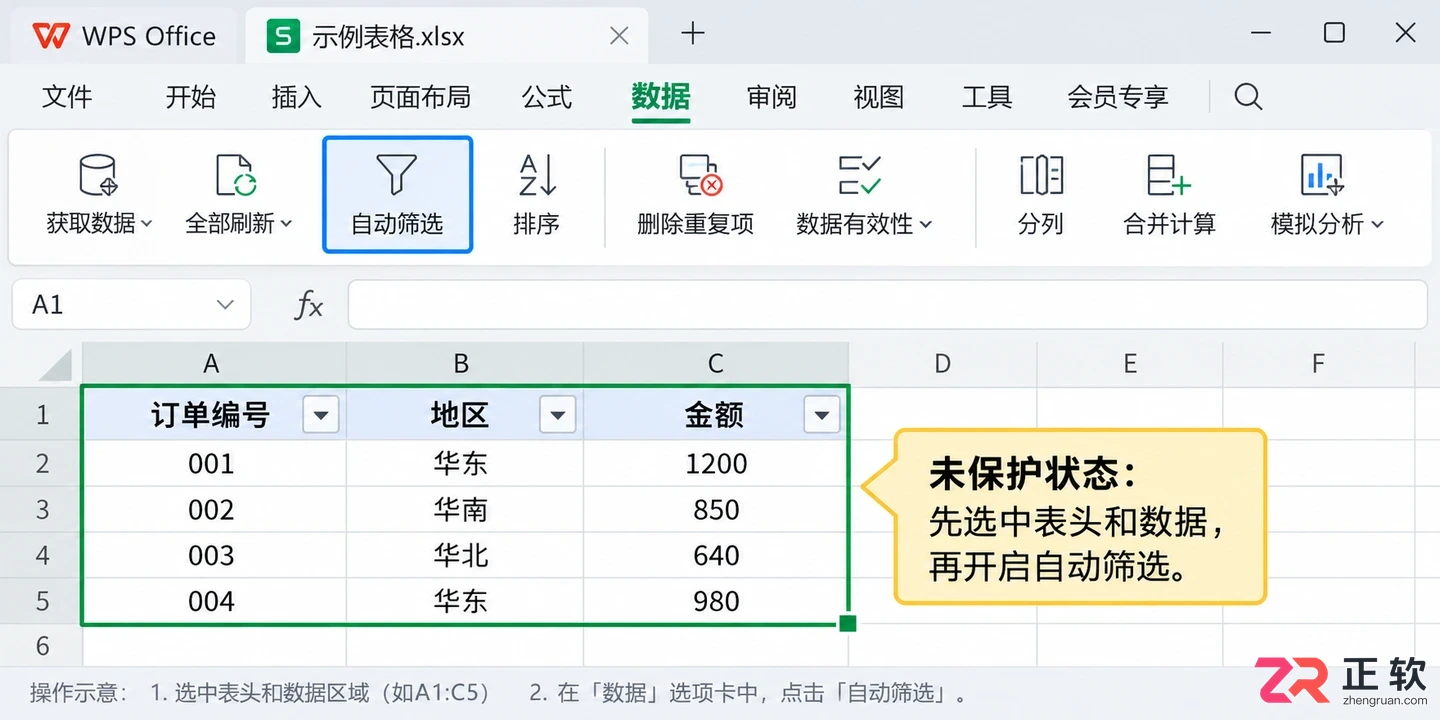Select column D header
This screenshot has width=1440, height=720.
pyautogui.click(x=942, y=364)
